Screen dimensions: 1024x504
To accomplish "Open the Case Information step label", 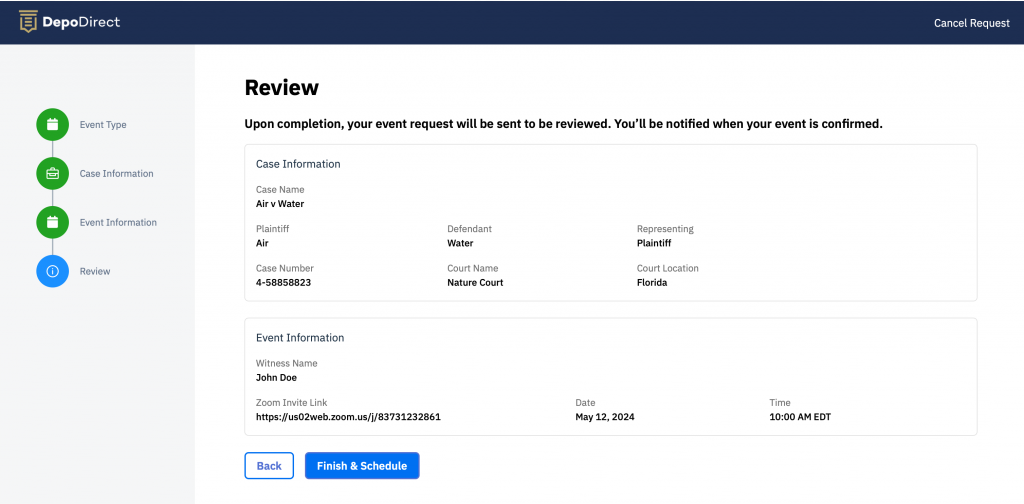I will tap(116, 174).
